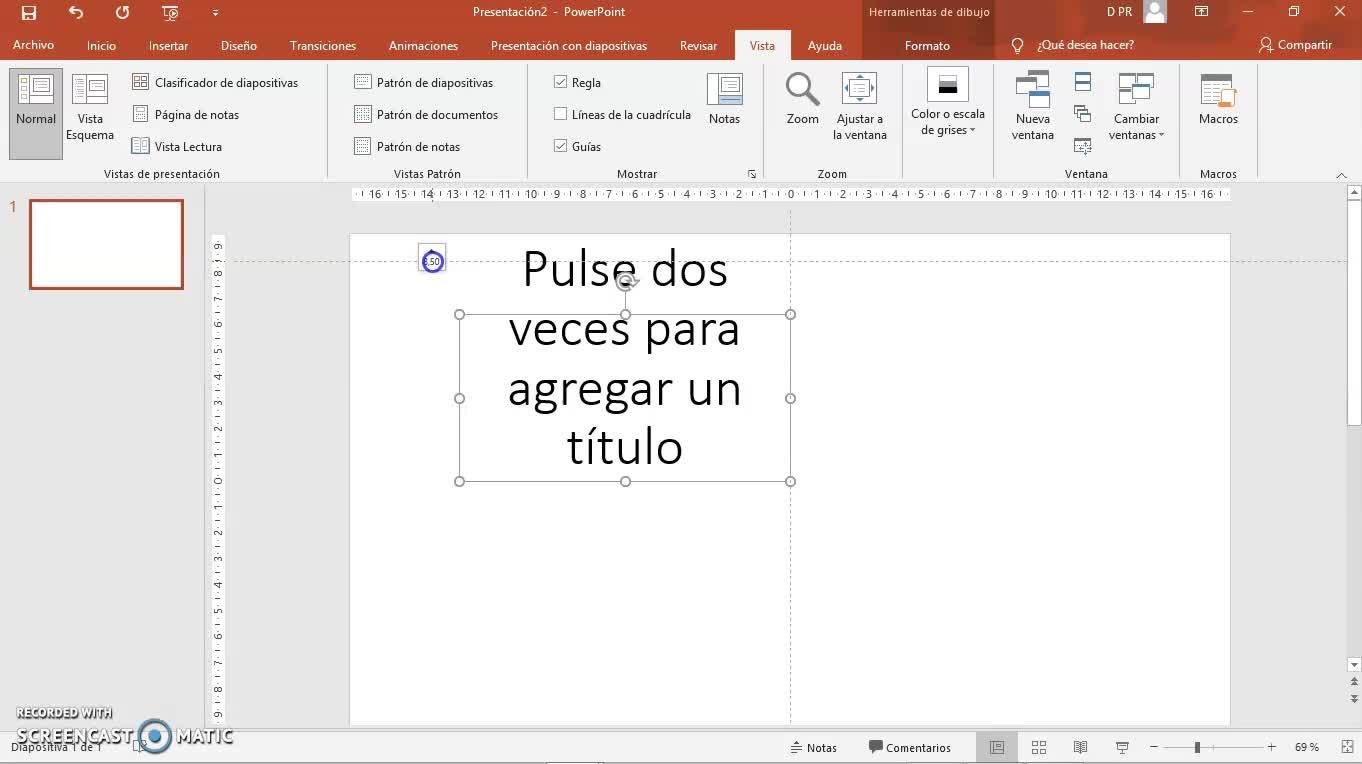Open Comentarios in the status bar
Viewport: 1362px width, 764px height.
tap(909, 747)
